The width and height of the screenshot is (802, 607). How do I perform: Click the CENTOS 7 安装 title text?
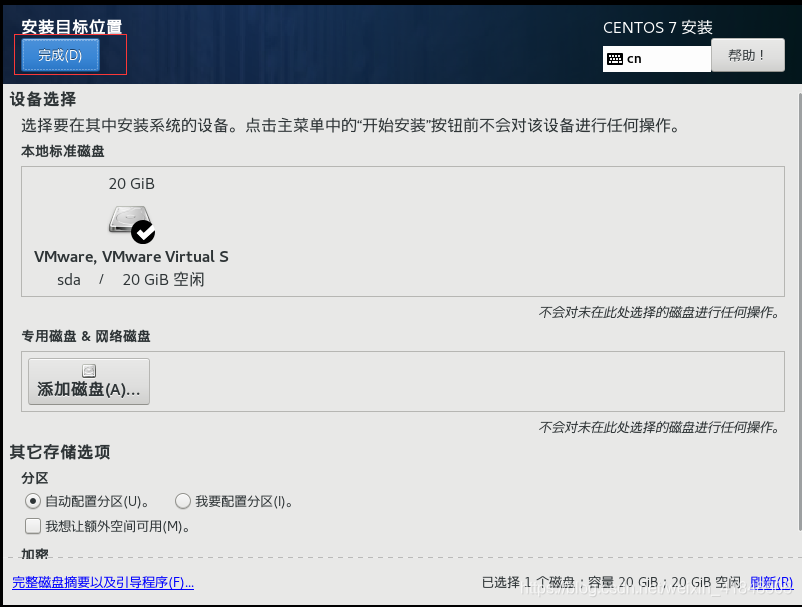click(x=658, y=28)
